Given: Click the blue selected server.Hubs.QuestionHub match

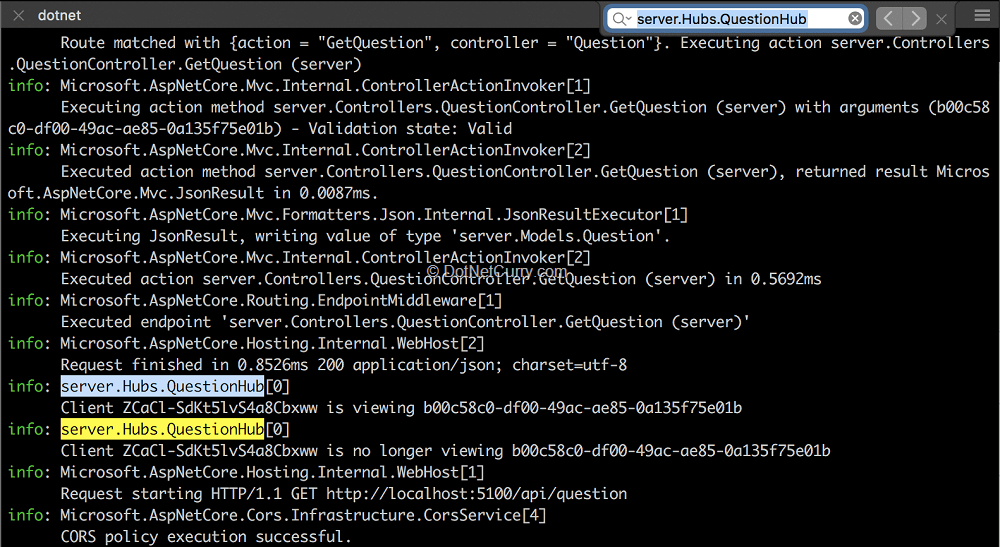Looking at the screenshot, I should coord(162,386).
